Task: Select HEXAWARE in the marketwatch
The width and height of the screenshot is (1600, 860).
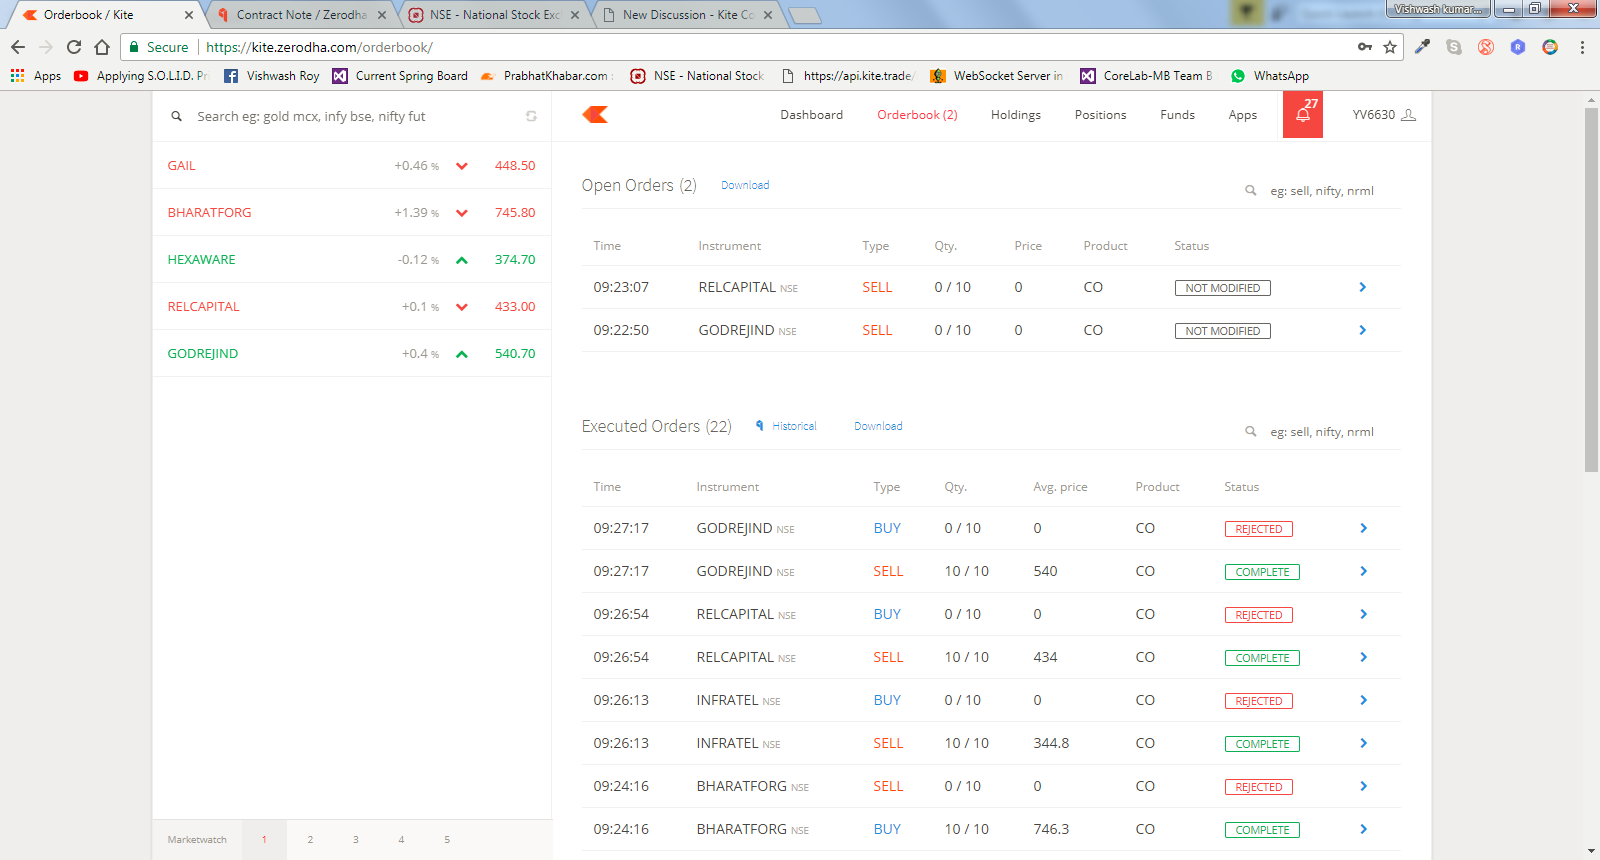Action: (x=352, y=260)
